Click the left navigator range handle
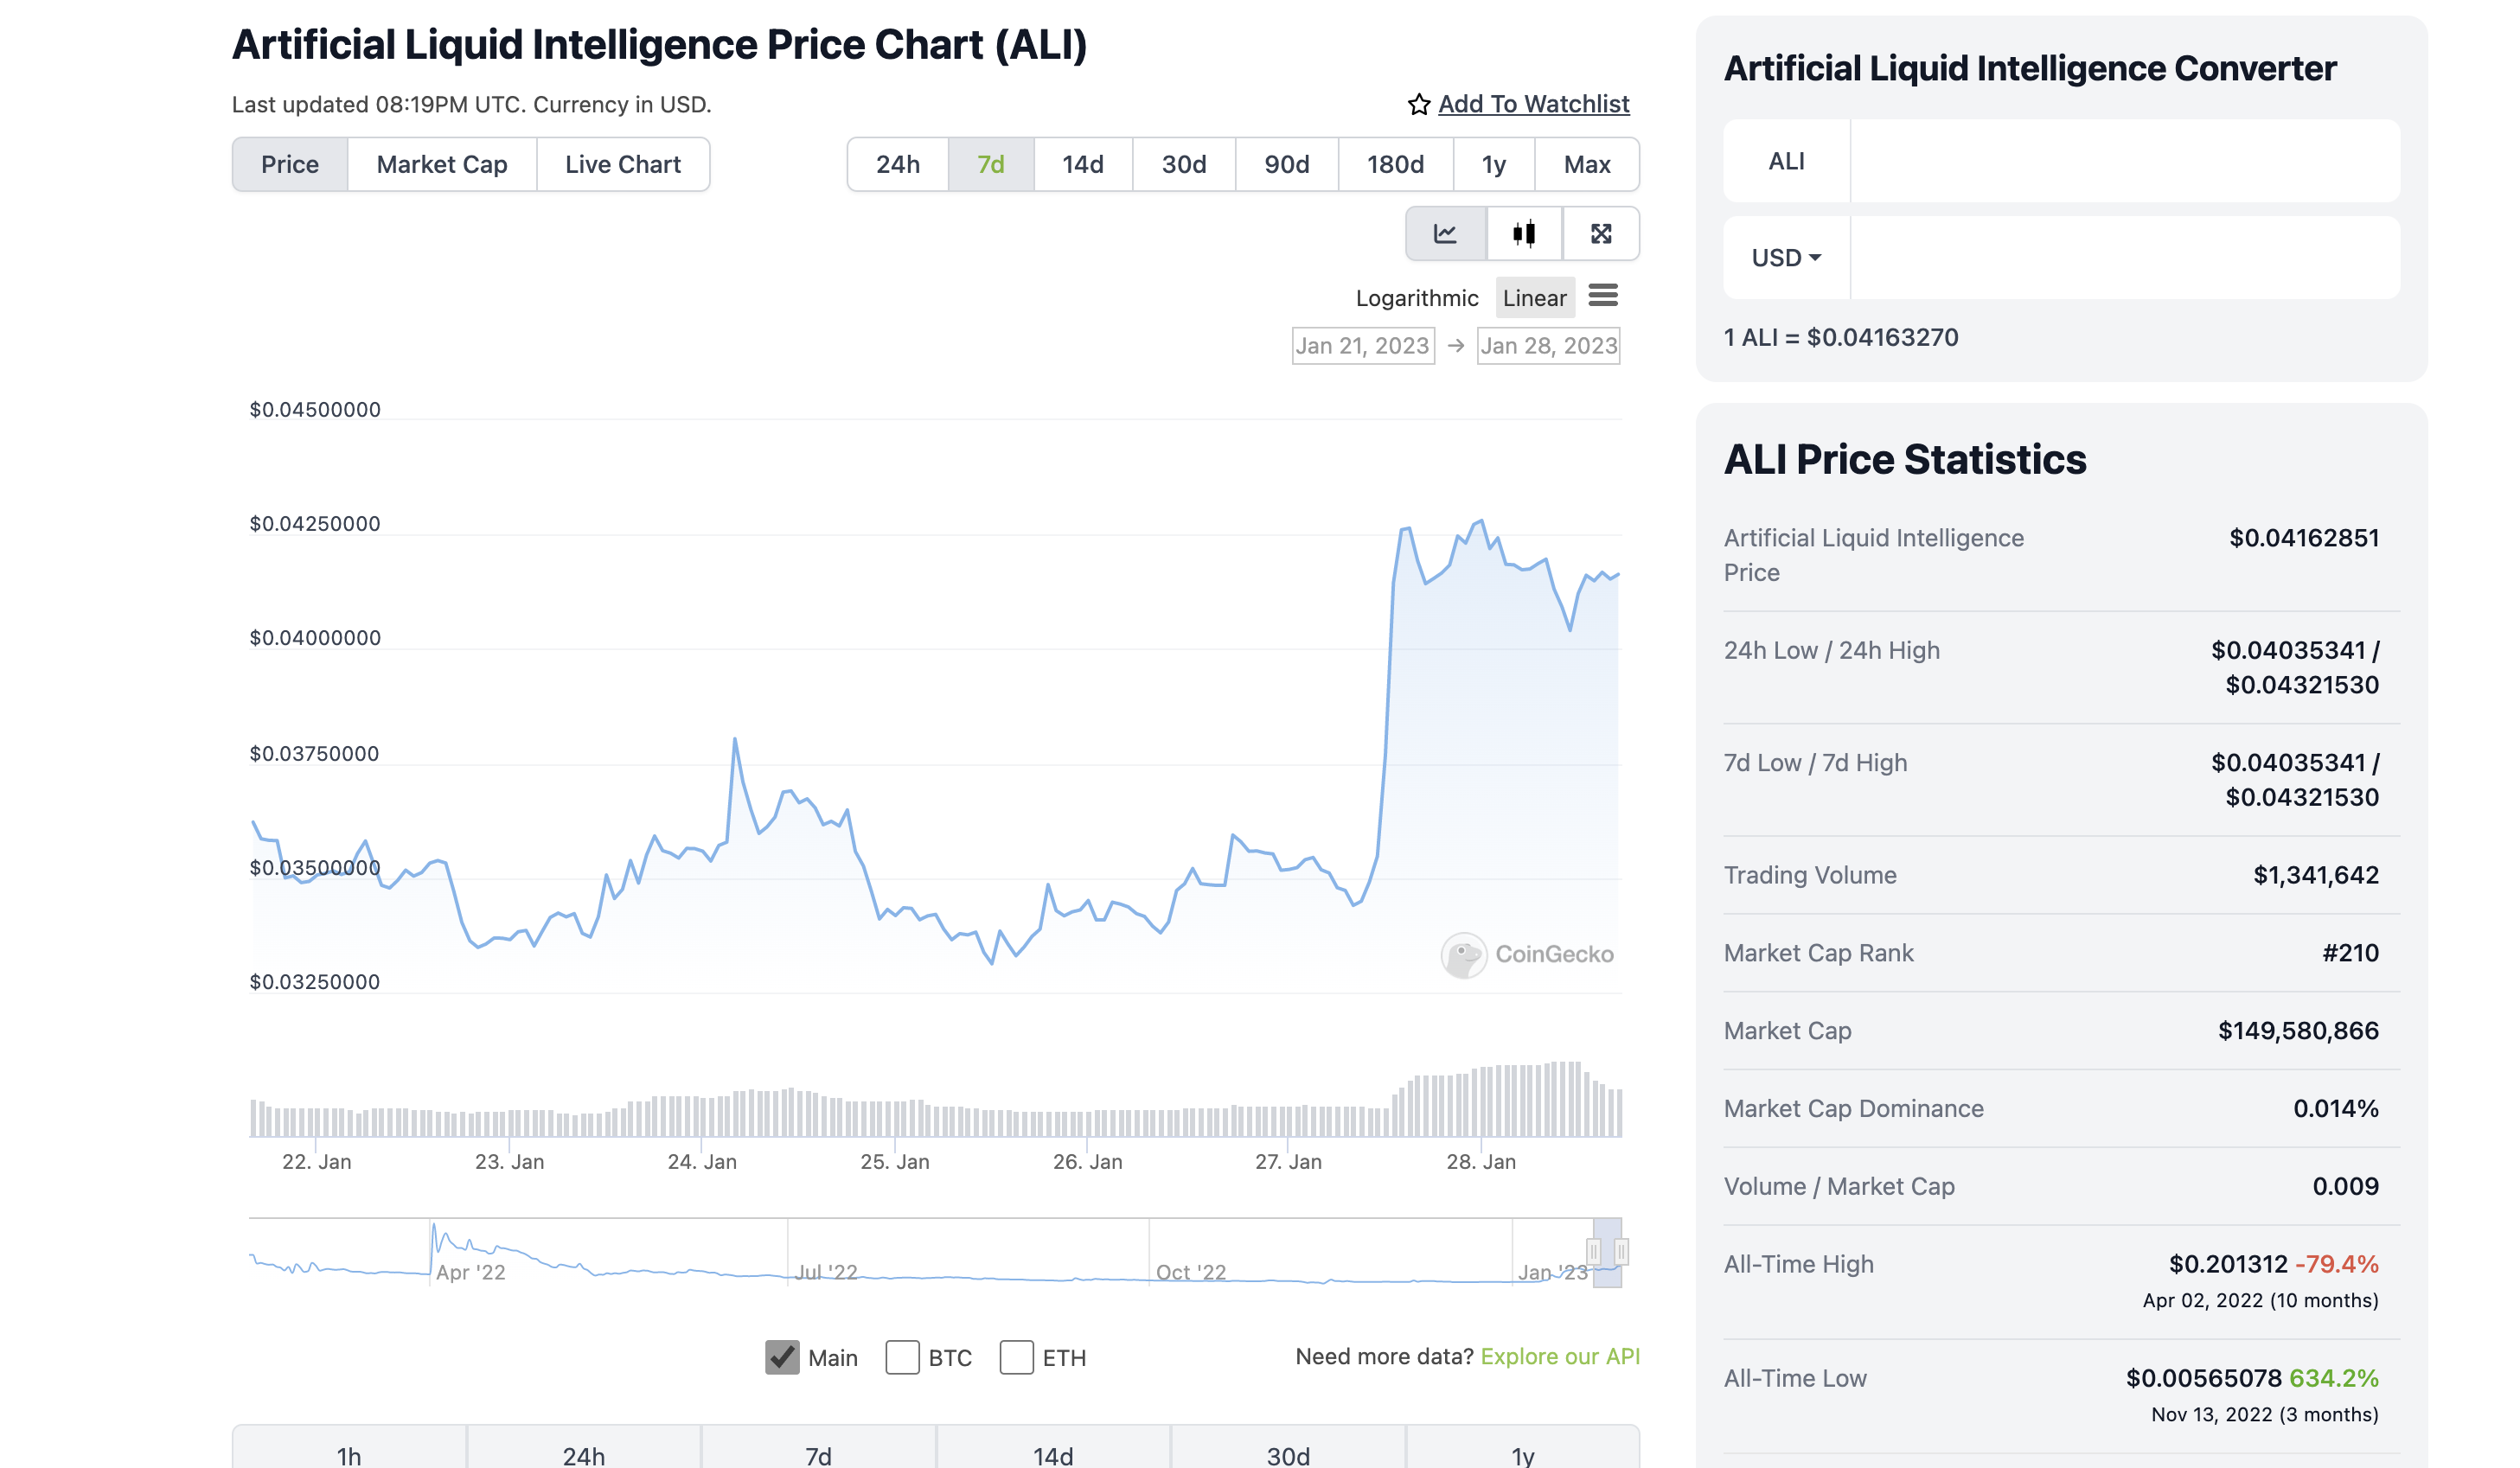The width and height of the screenshot is (2520, 1468). [x=1594, y=1251]
